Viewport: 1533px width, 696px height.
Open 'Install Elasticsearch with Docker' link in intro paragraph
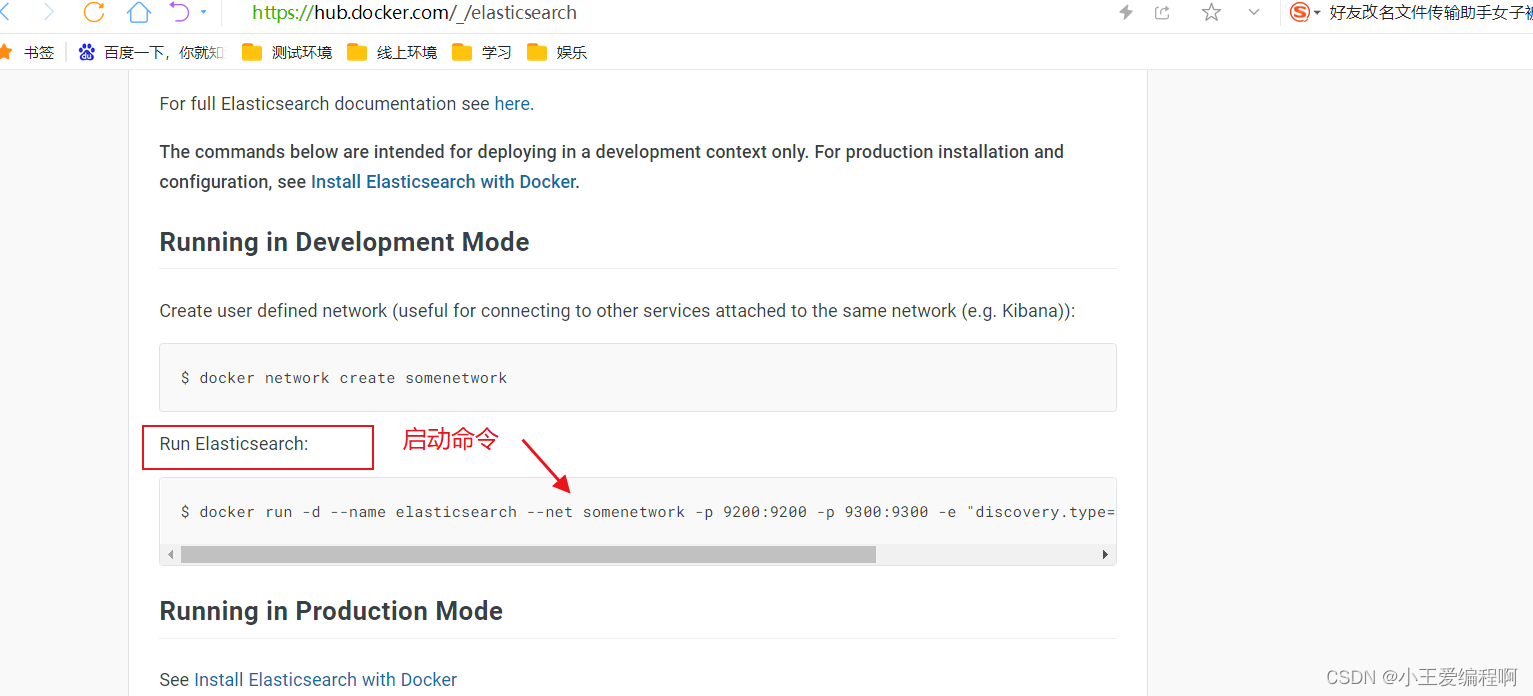coord(443,182)
